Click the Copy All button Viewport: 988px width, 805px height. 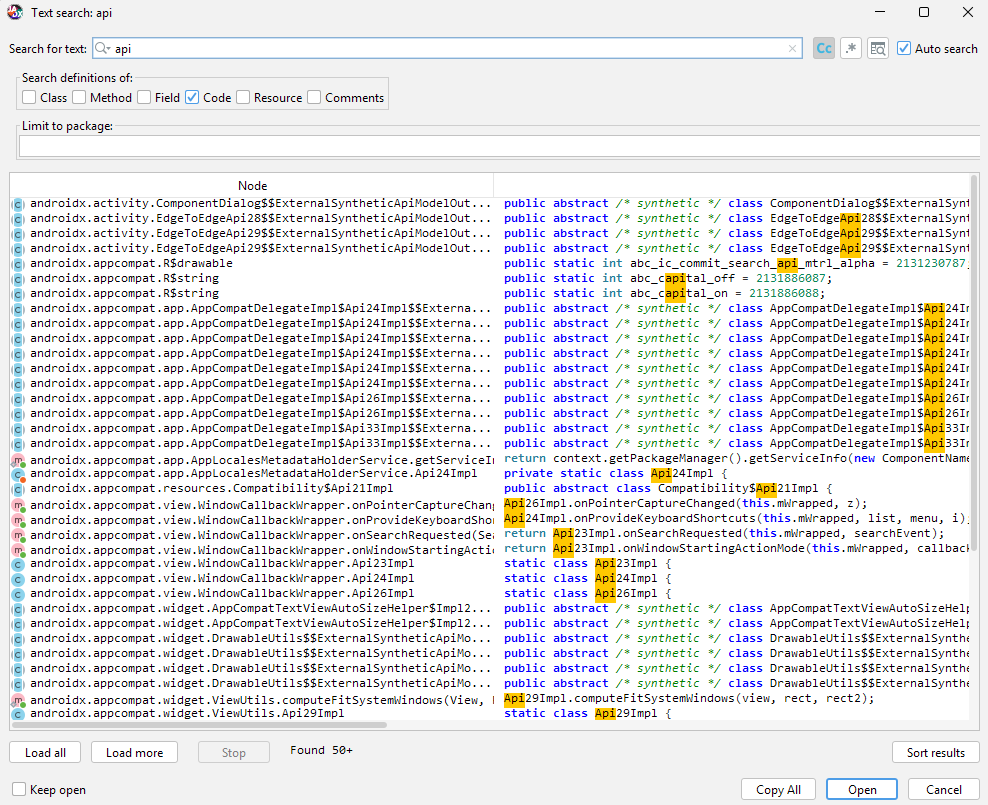coord(778,789)
